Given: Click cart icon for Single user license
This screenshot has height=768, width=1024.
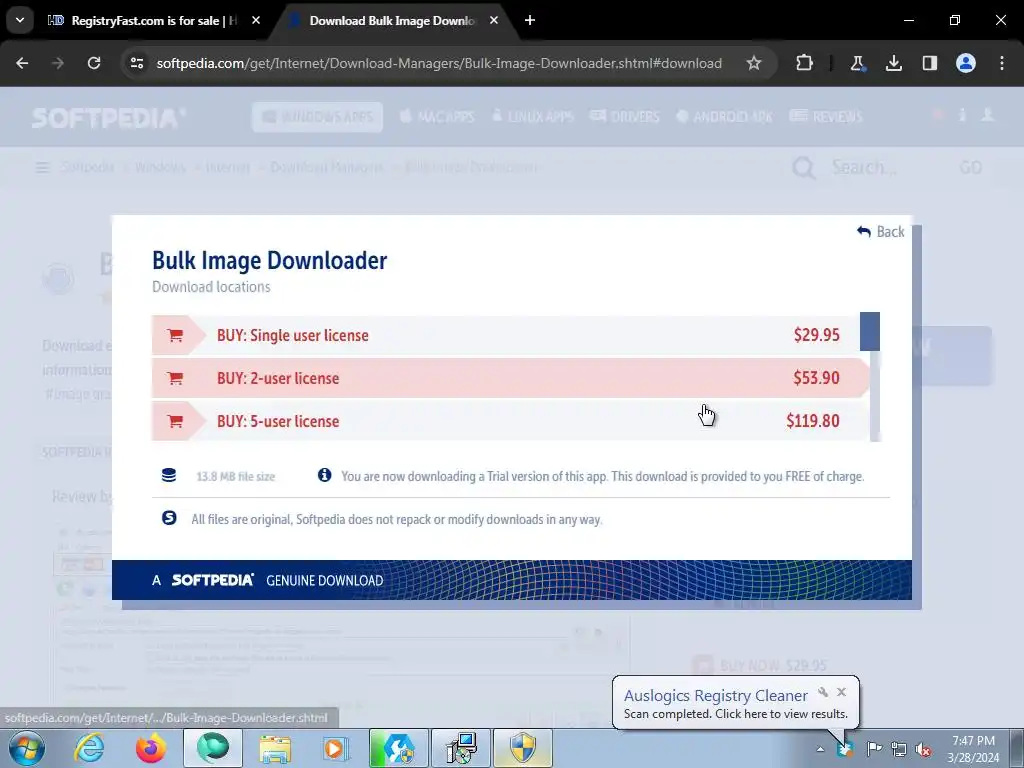Looking at the screenshot, I should point(175,336).
